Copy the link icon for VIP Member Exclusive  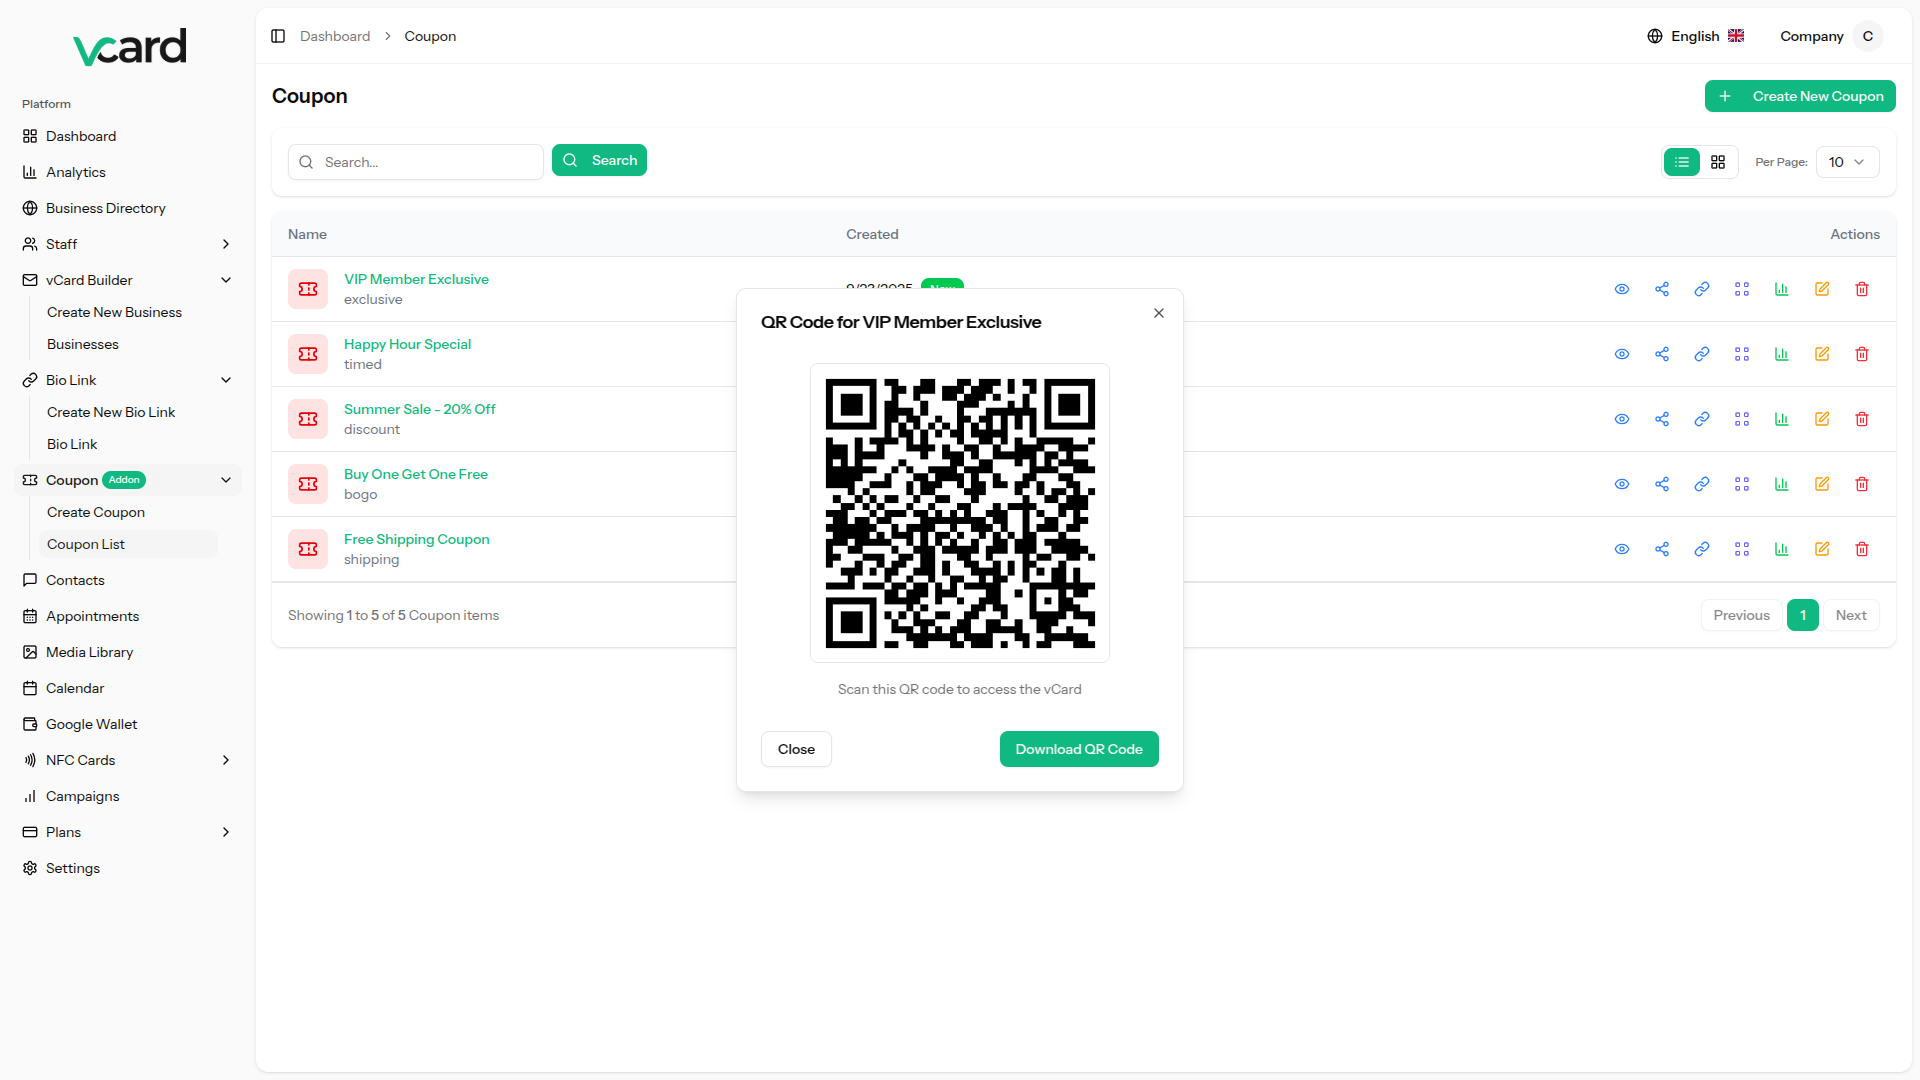coord(1702,289)
